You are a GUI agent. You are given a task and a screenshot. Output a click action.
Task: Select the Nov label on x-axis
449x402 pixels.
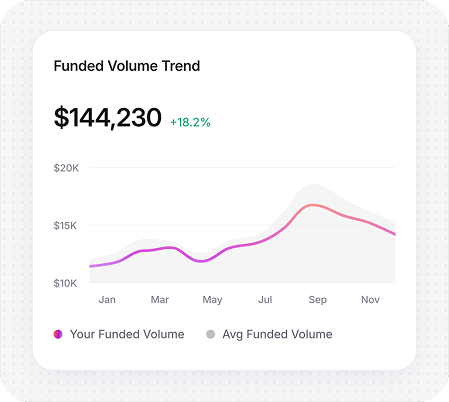370,300
